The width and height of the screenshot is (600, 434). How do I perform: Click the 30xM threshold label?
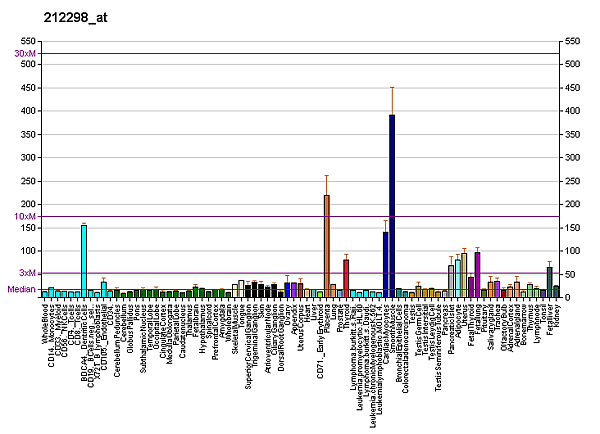click(x=24, y=53)
